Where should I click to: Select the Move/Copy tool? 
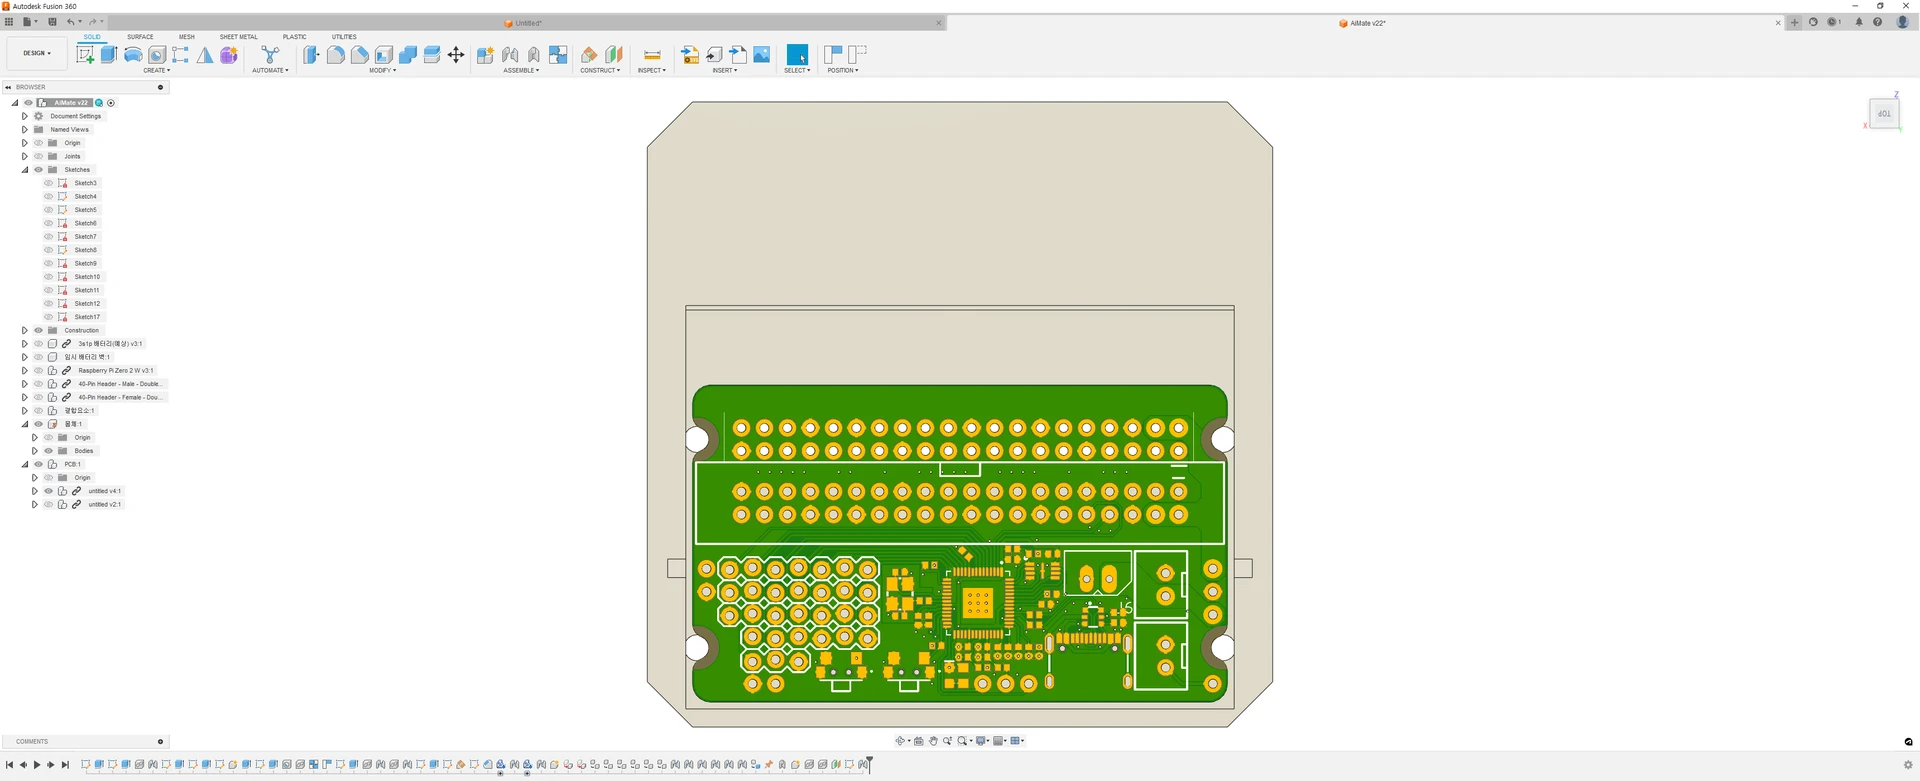click(x=456, y=55)
